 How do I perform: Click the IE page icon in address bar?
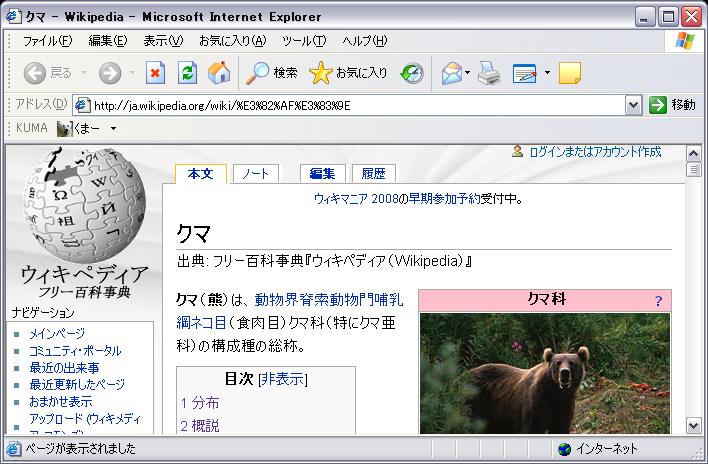(x=82, y=105)
